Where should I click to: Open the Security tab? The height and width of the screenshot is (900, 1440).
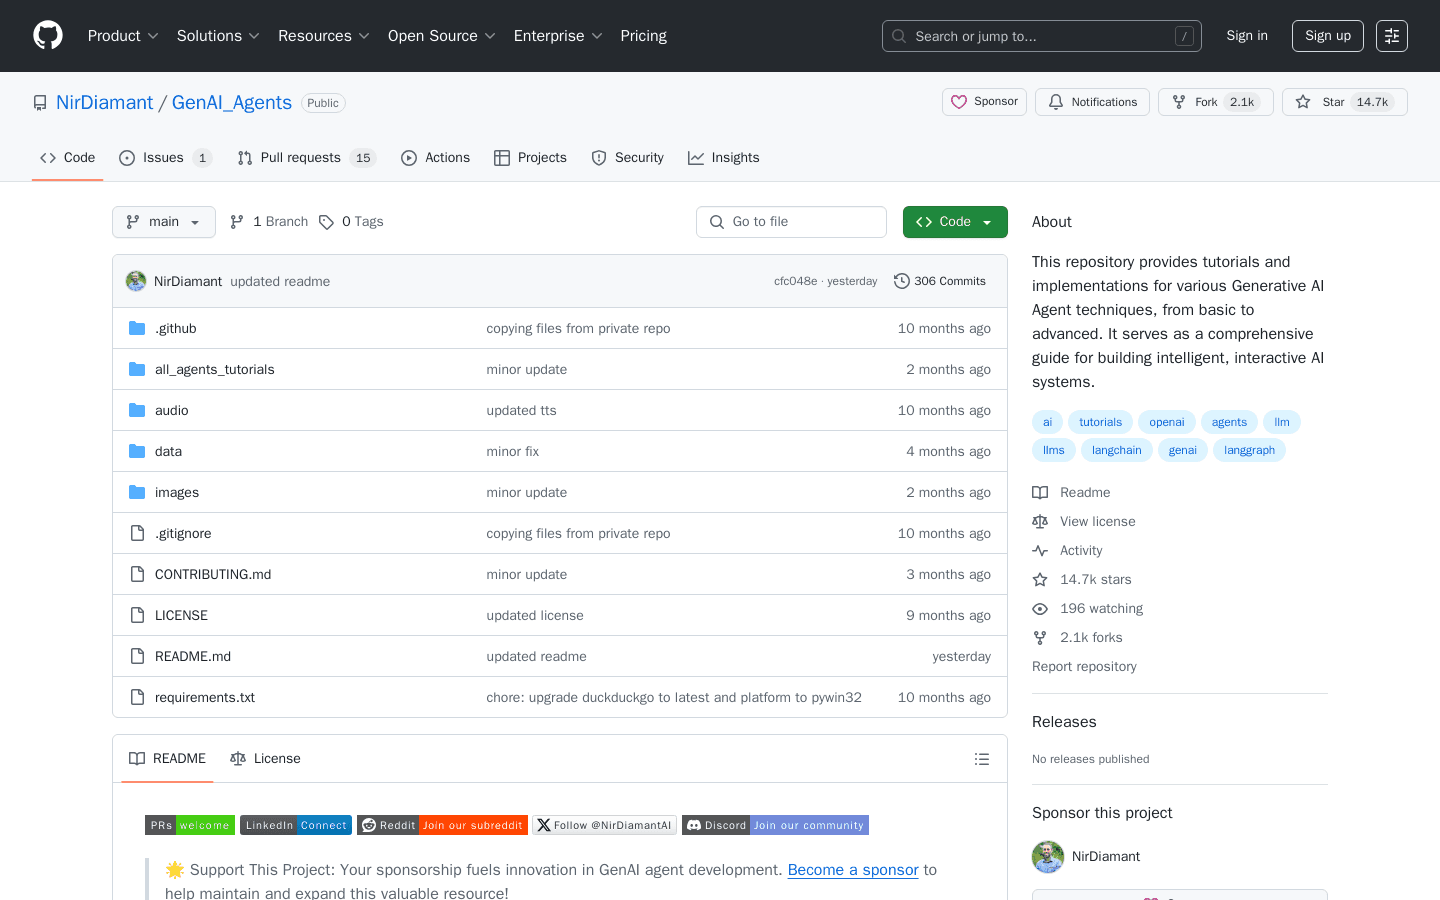click(x=627, y=158)
